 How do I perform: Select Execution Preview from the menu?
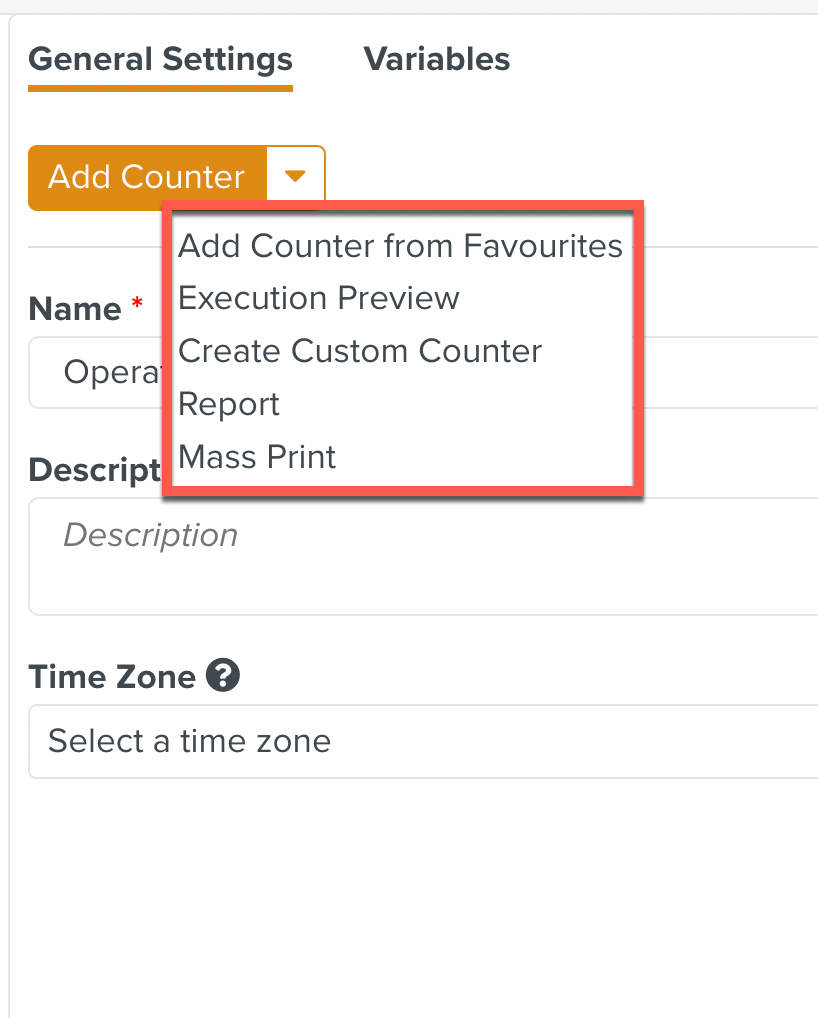319,298
